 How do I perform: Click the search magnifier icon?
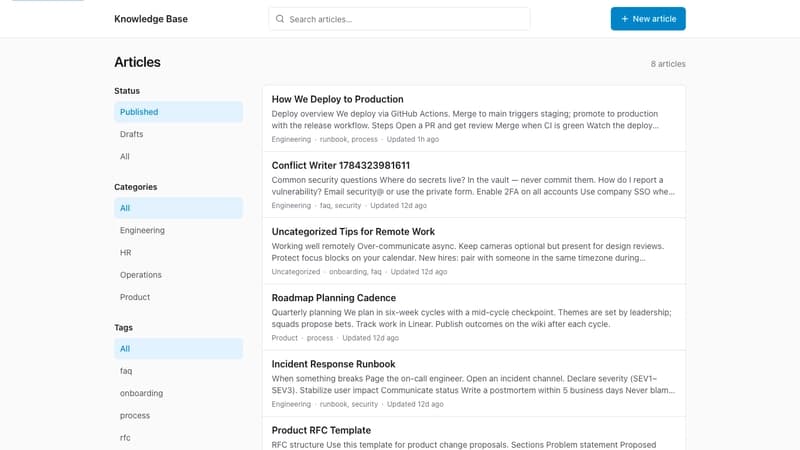(280, 19)
